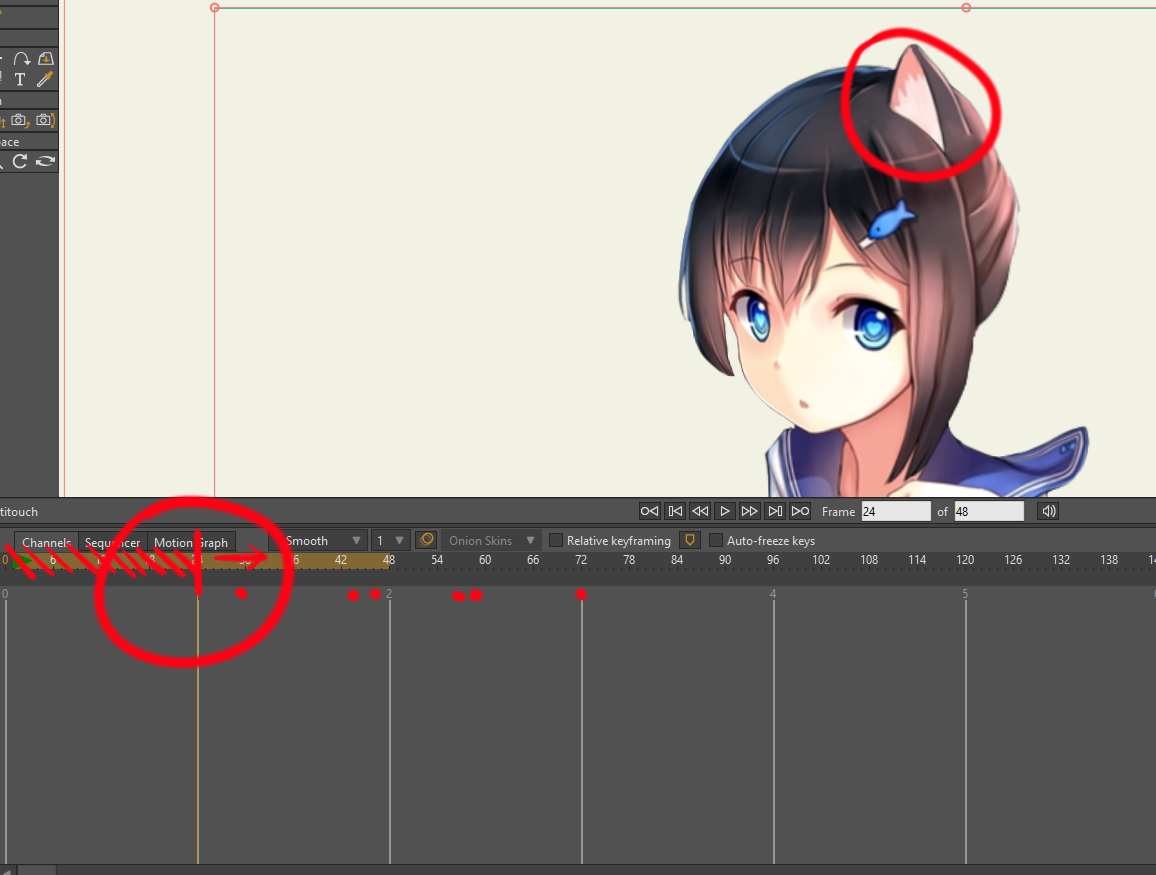Select camera tool with orange bracket
The width and height of the screenshot is (1156, 875).
pyautogui.click(x=45, y=119)
